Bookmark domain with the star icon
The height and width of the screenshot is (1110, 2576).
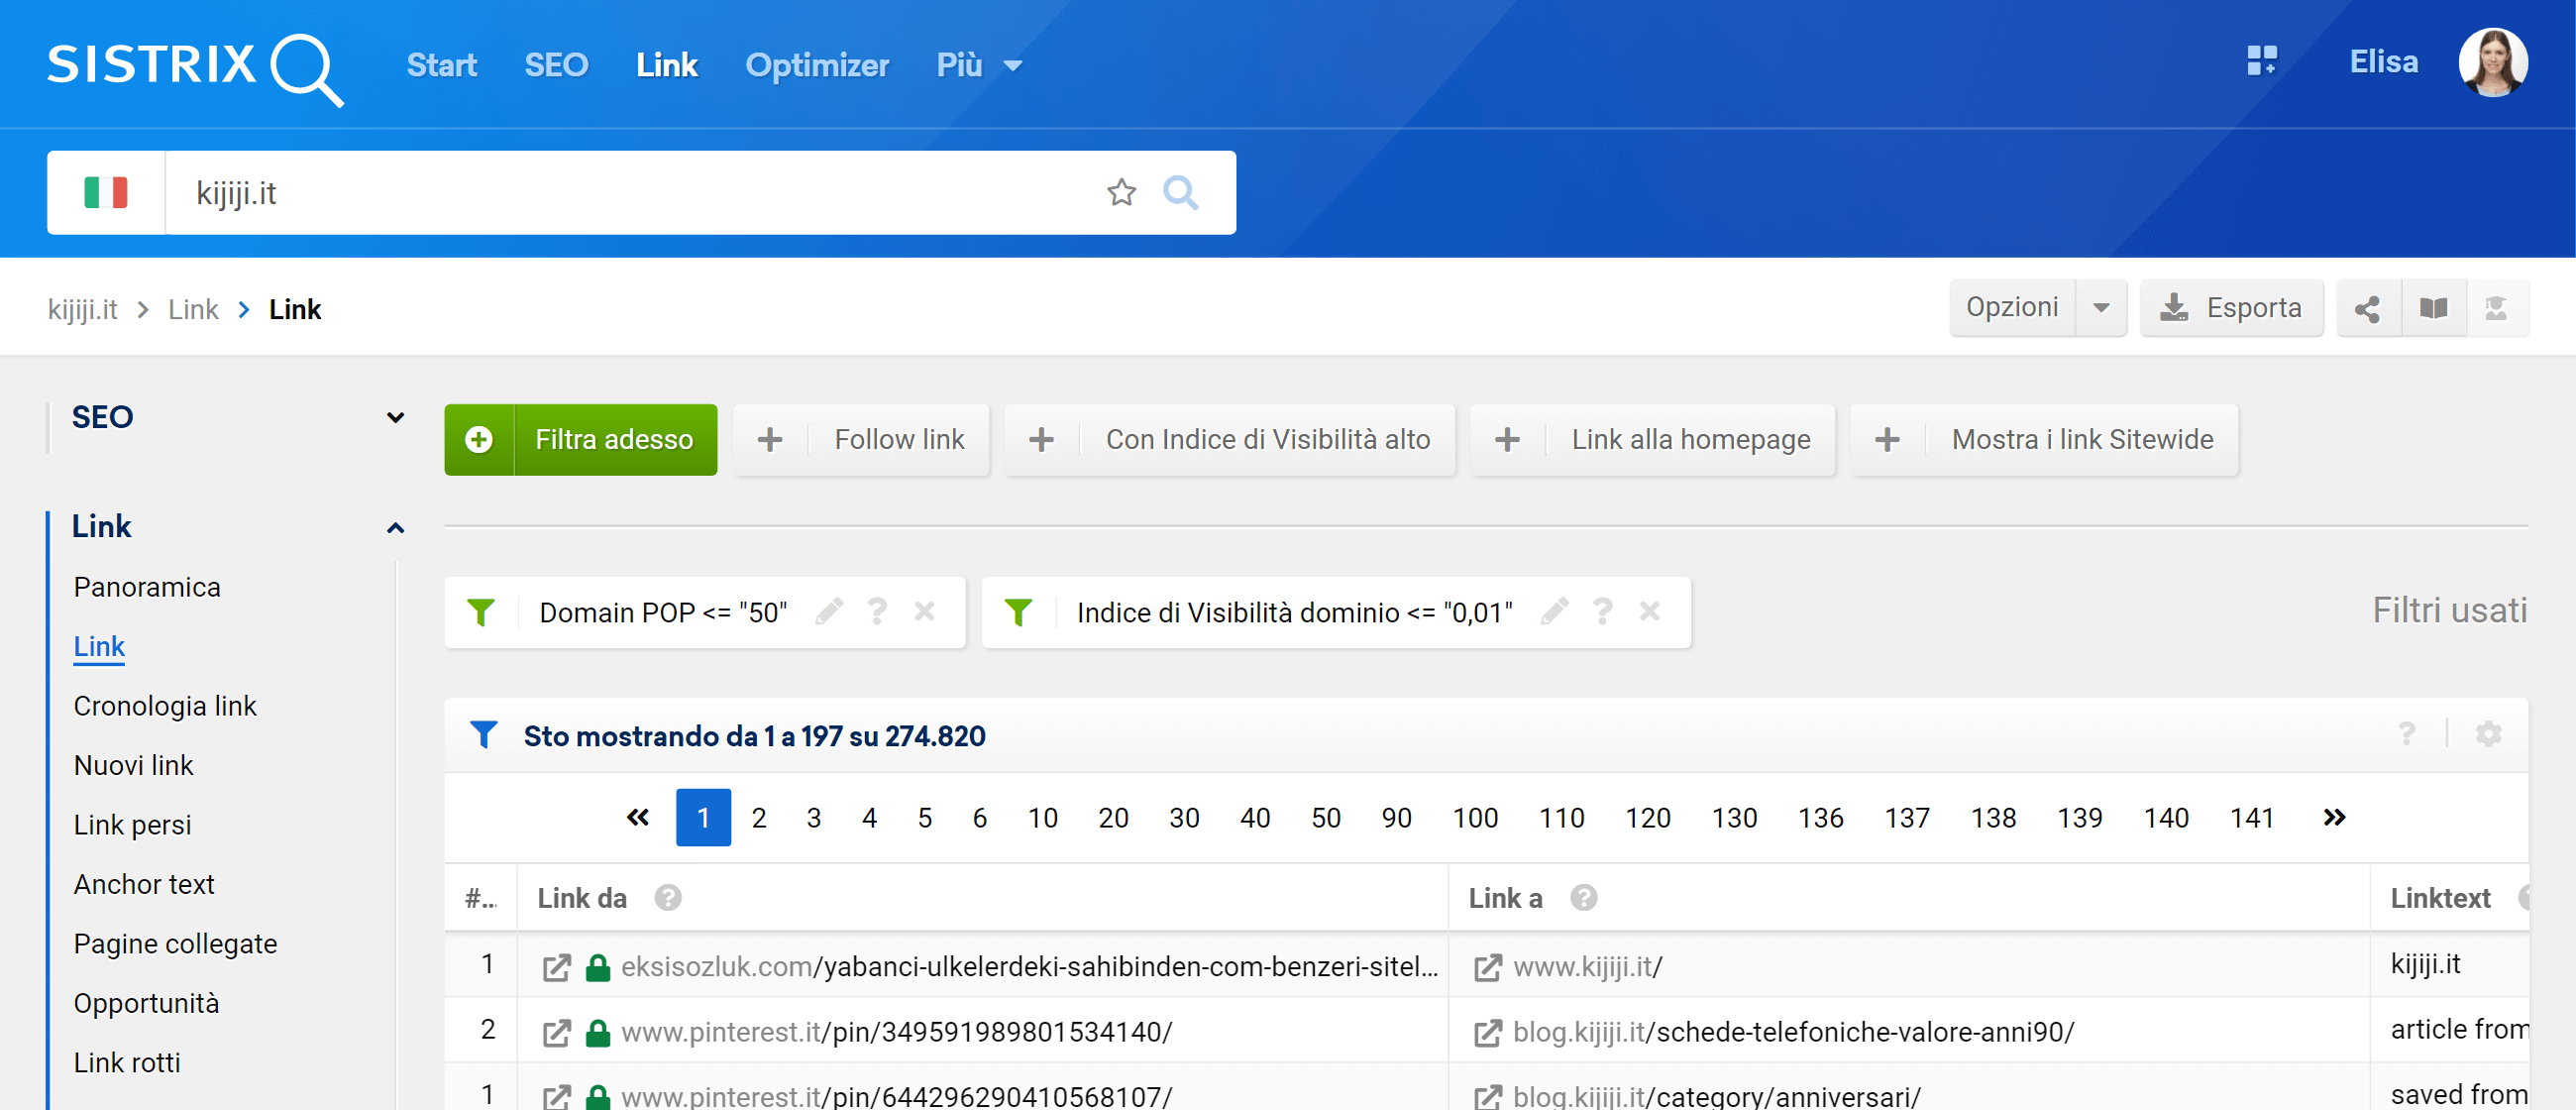[1121, 192]
